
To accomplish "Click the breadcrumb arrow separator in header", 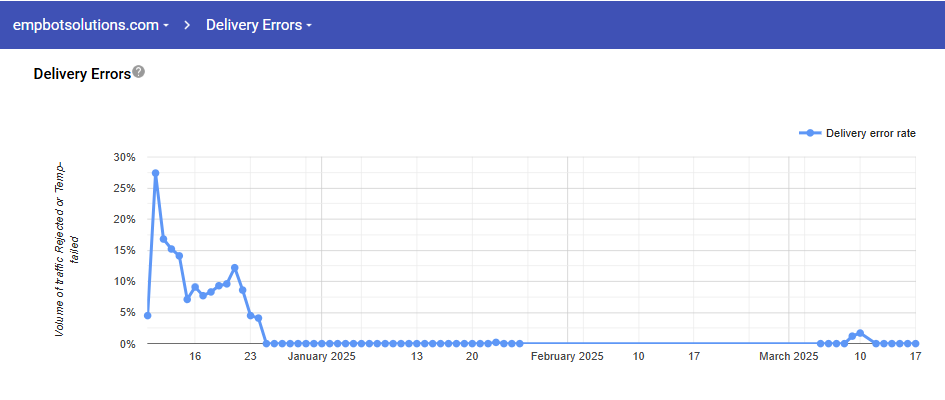I will [187, 25].
